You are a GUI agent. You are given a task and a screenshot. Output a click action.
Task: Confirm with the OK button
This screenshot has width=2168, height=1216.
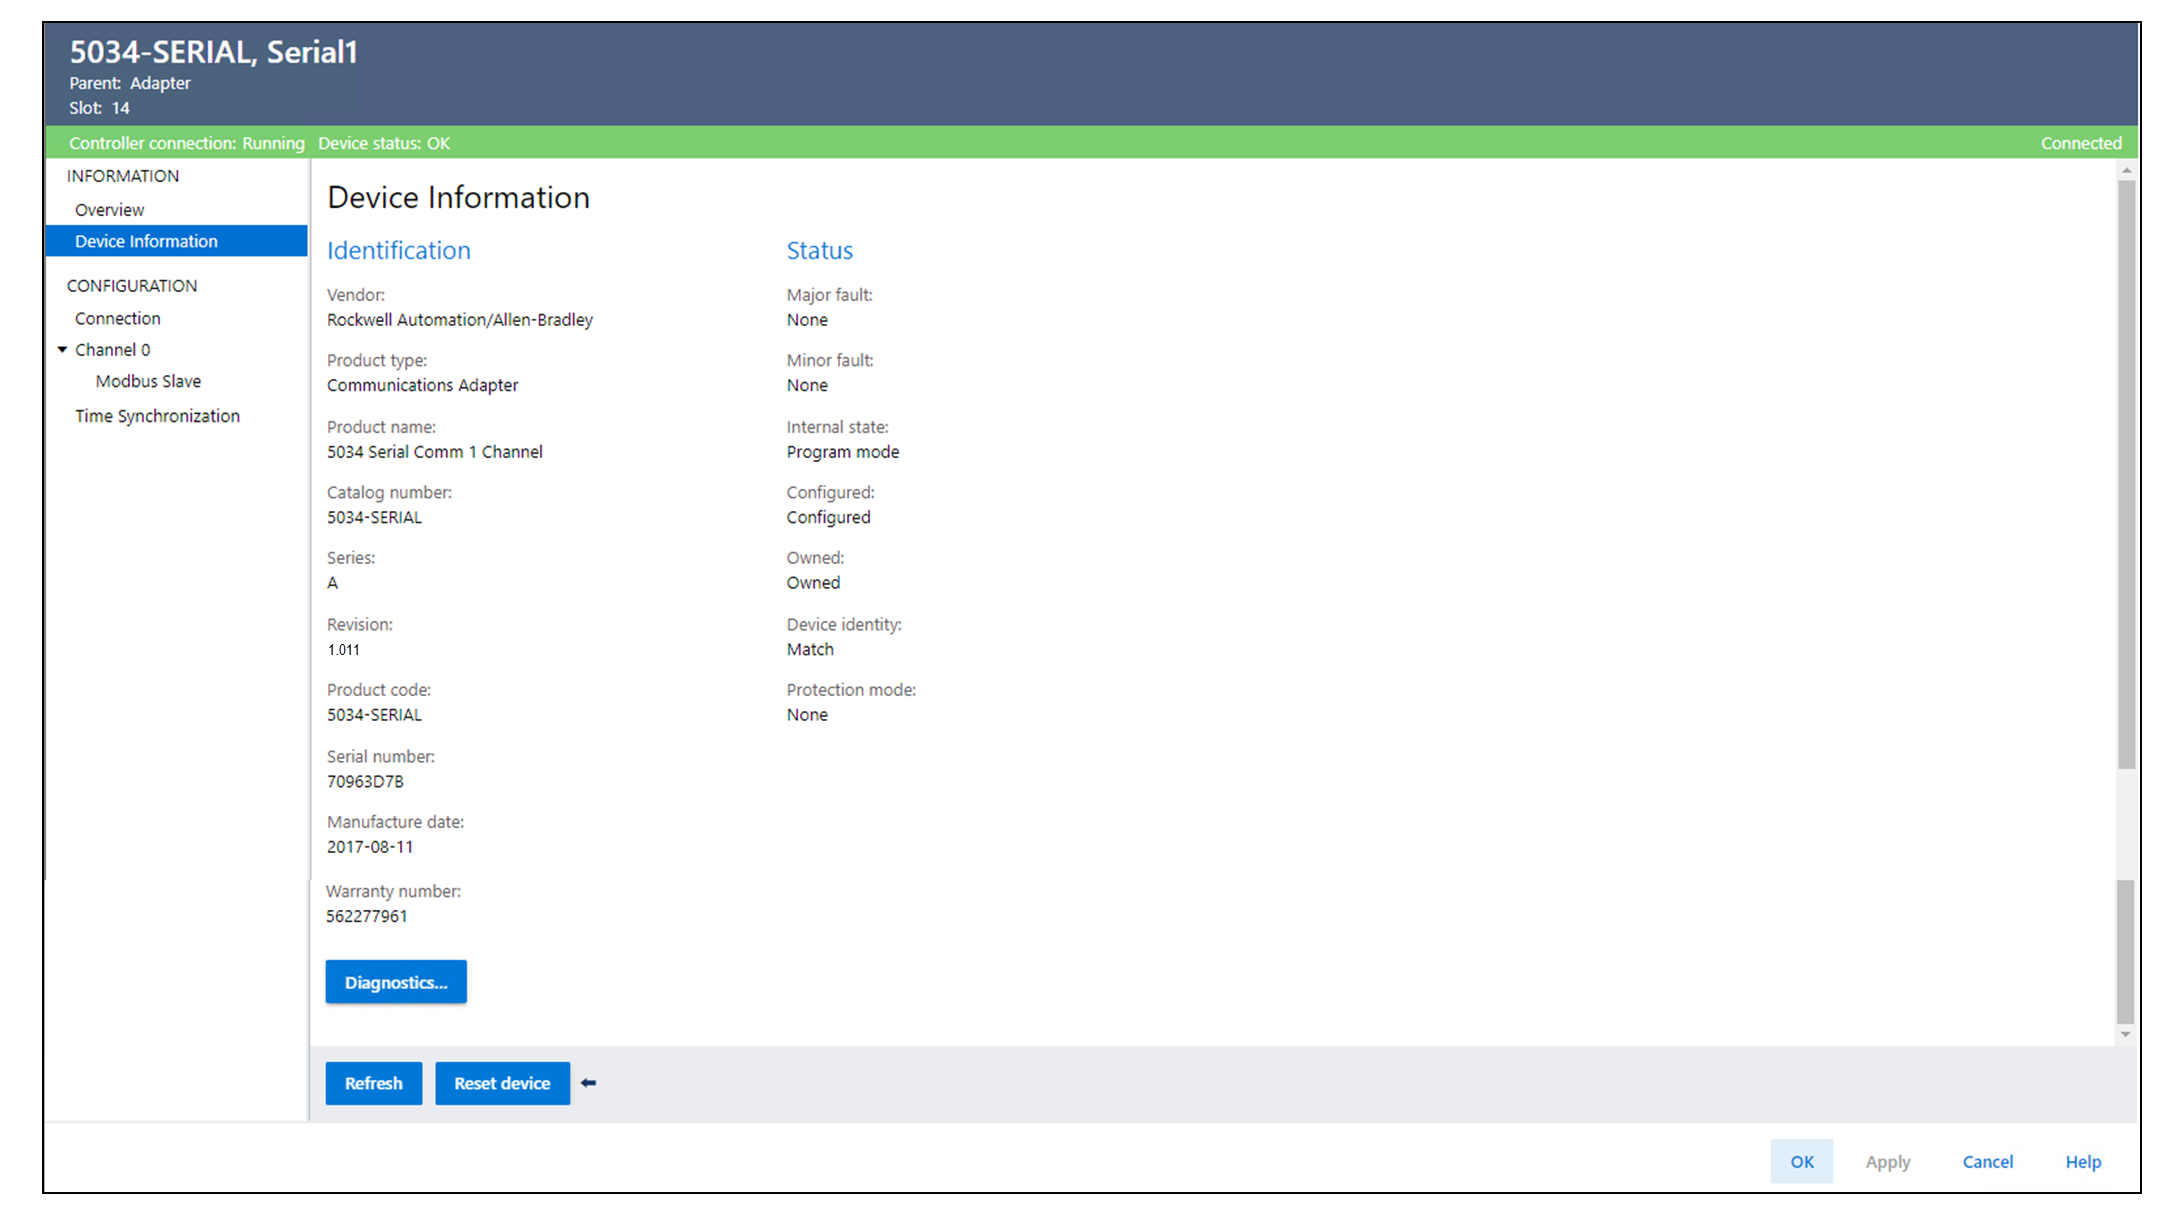(1801, 1161)
